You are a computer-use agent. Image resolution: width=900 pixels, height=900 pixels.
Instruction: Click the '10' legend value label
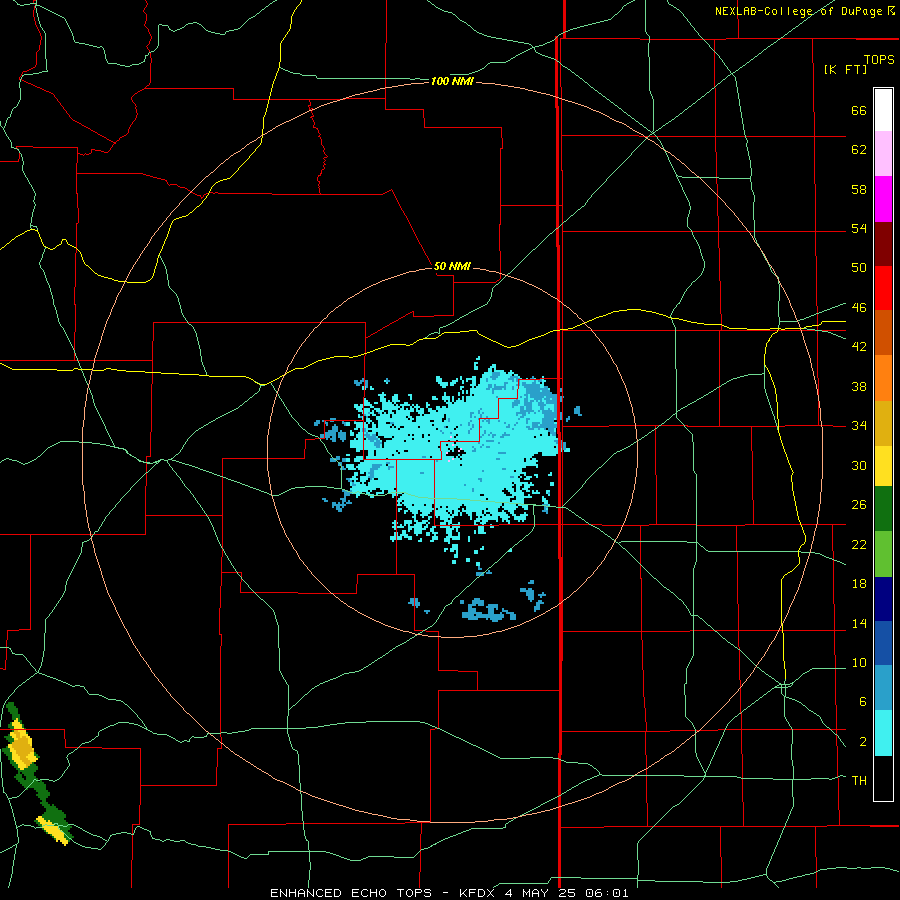[x=859, y=662]
